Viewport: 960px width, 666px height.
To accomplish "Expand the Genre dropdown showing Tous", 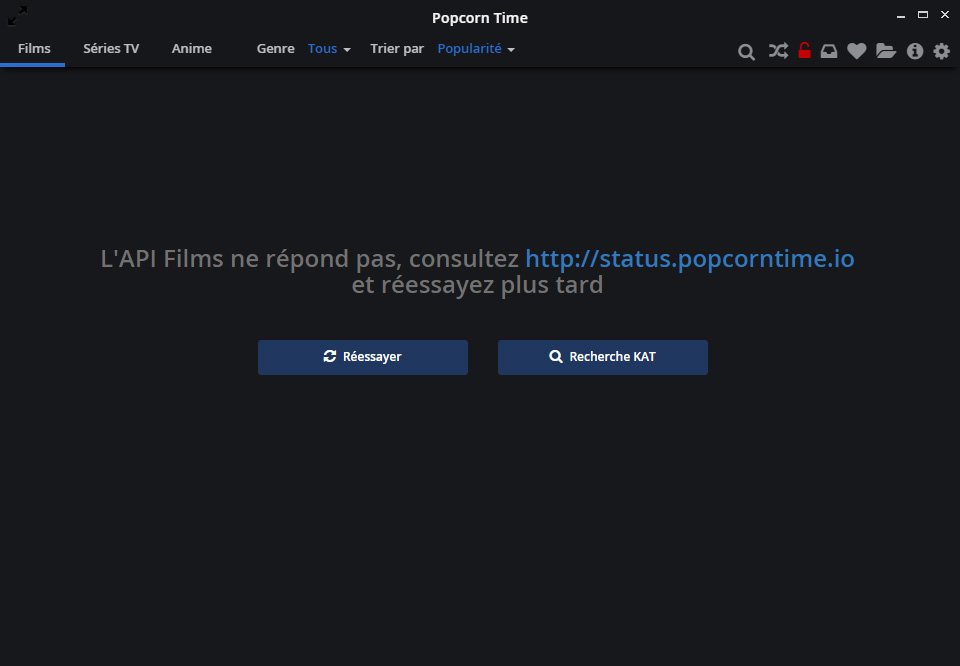I will pos(329,49).
